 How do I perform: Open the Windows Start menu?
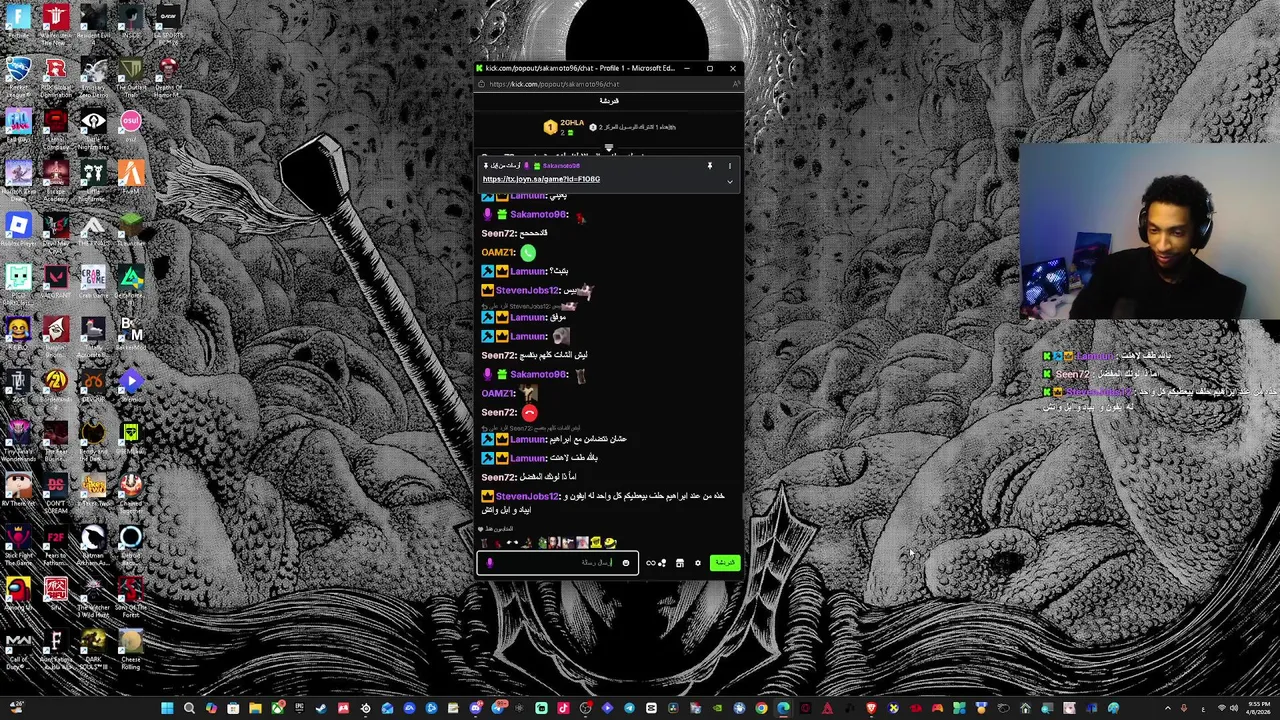(x=167, y=709)
